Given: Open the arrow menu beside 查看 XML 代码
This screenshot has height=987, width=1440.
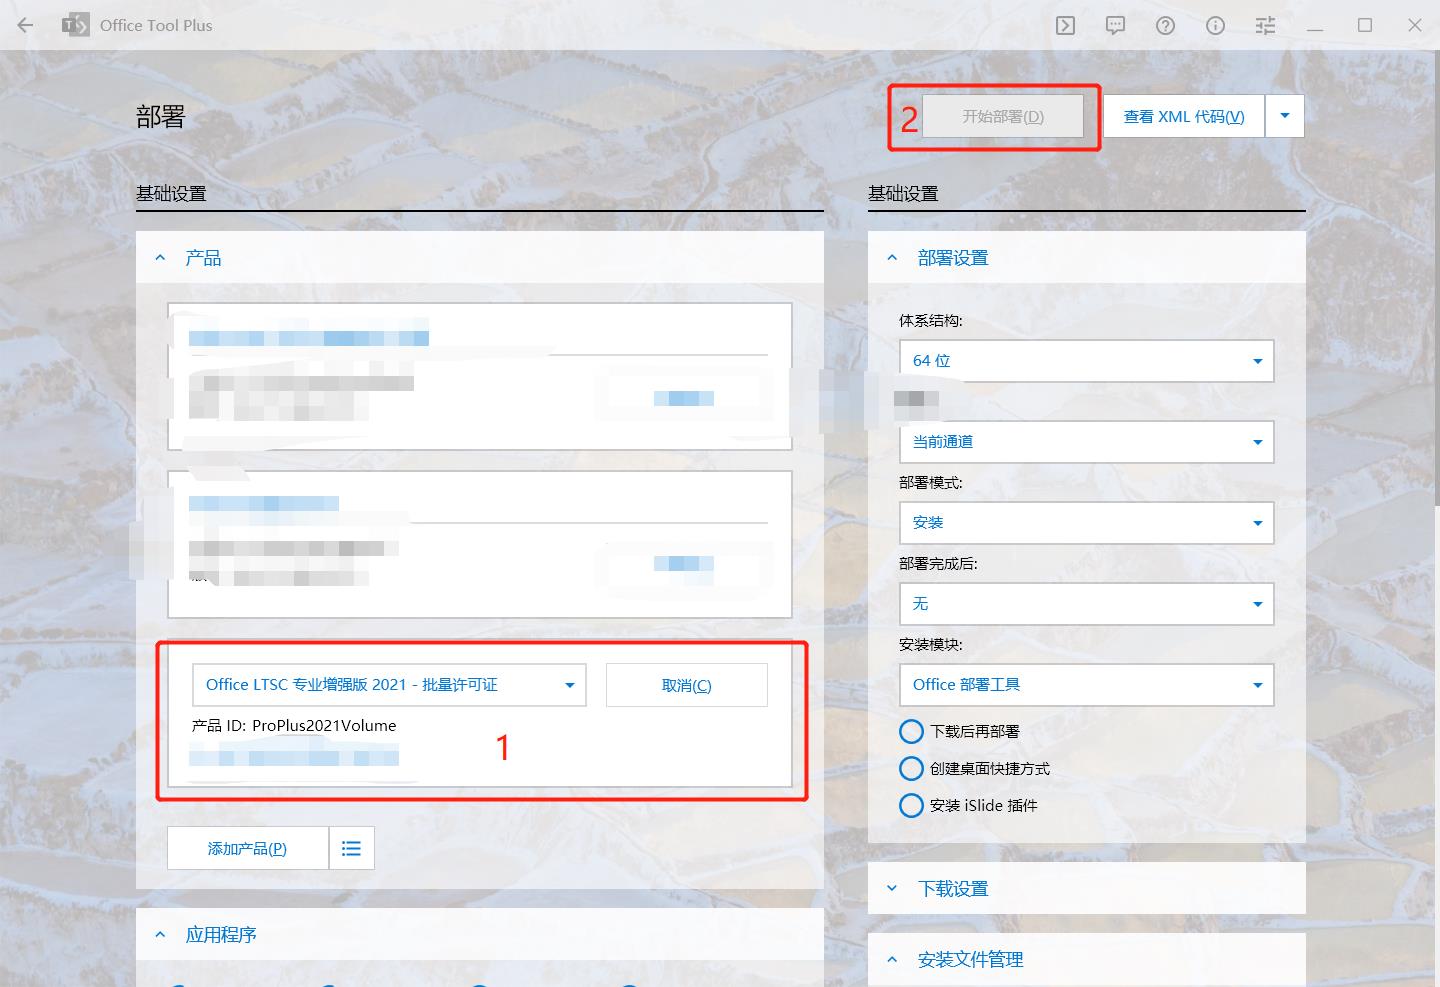Looking at the screenshot, I should coord(1285,116).
